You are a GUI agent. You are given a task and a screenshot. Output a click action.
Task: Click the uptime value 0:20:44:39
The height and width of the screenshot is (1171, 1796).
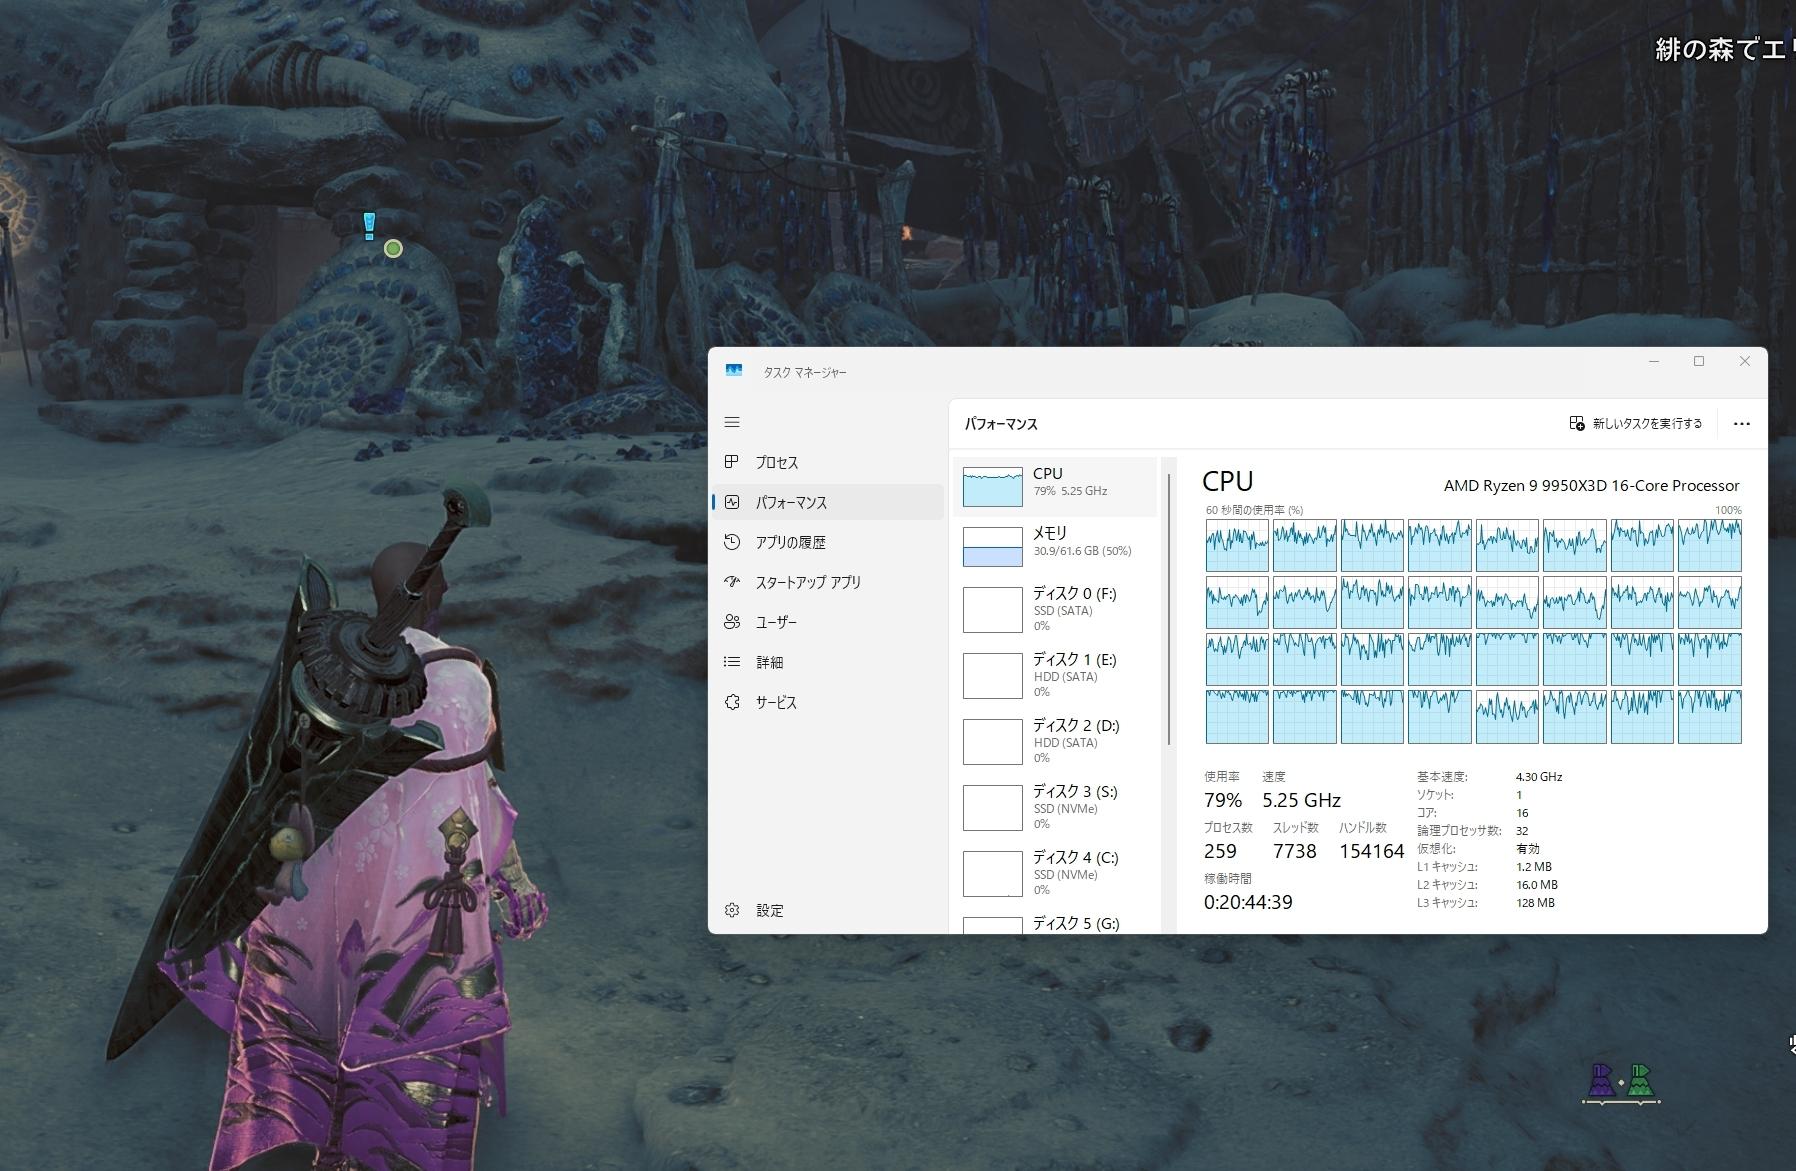pos(1248,902)
